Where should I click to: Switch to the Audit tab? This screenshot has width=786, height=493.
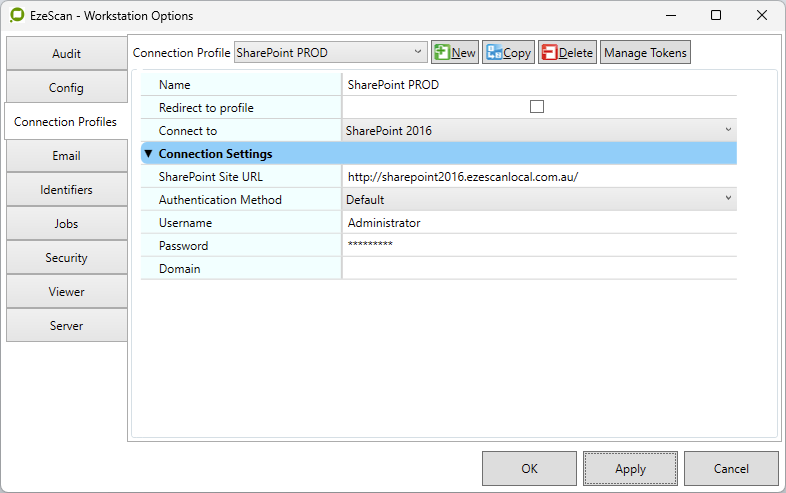pyautogui.click(x=66, y=54)
